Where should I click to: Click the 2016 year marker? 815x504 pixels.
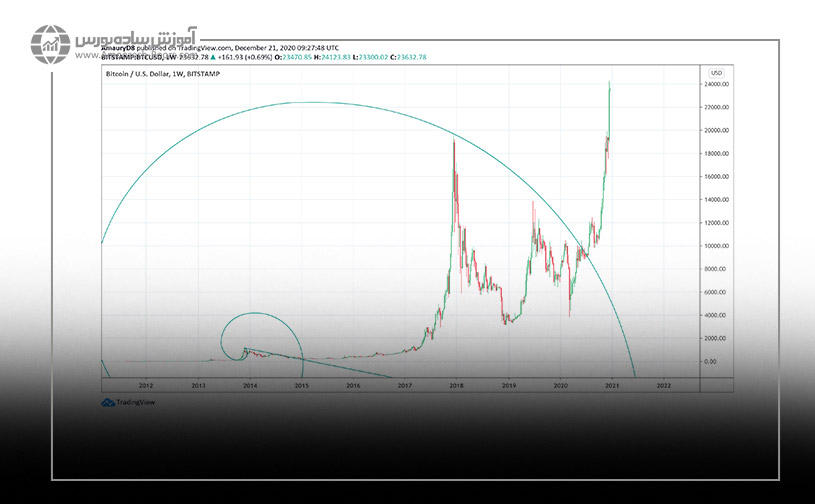click(x=353, y=385)
